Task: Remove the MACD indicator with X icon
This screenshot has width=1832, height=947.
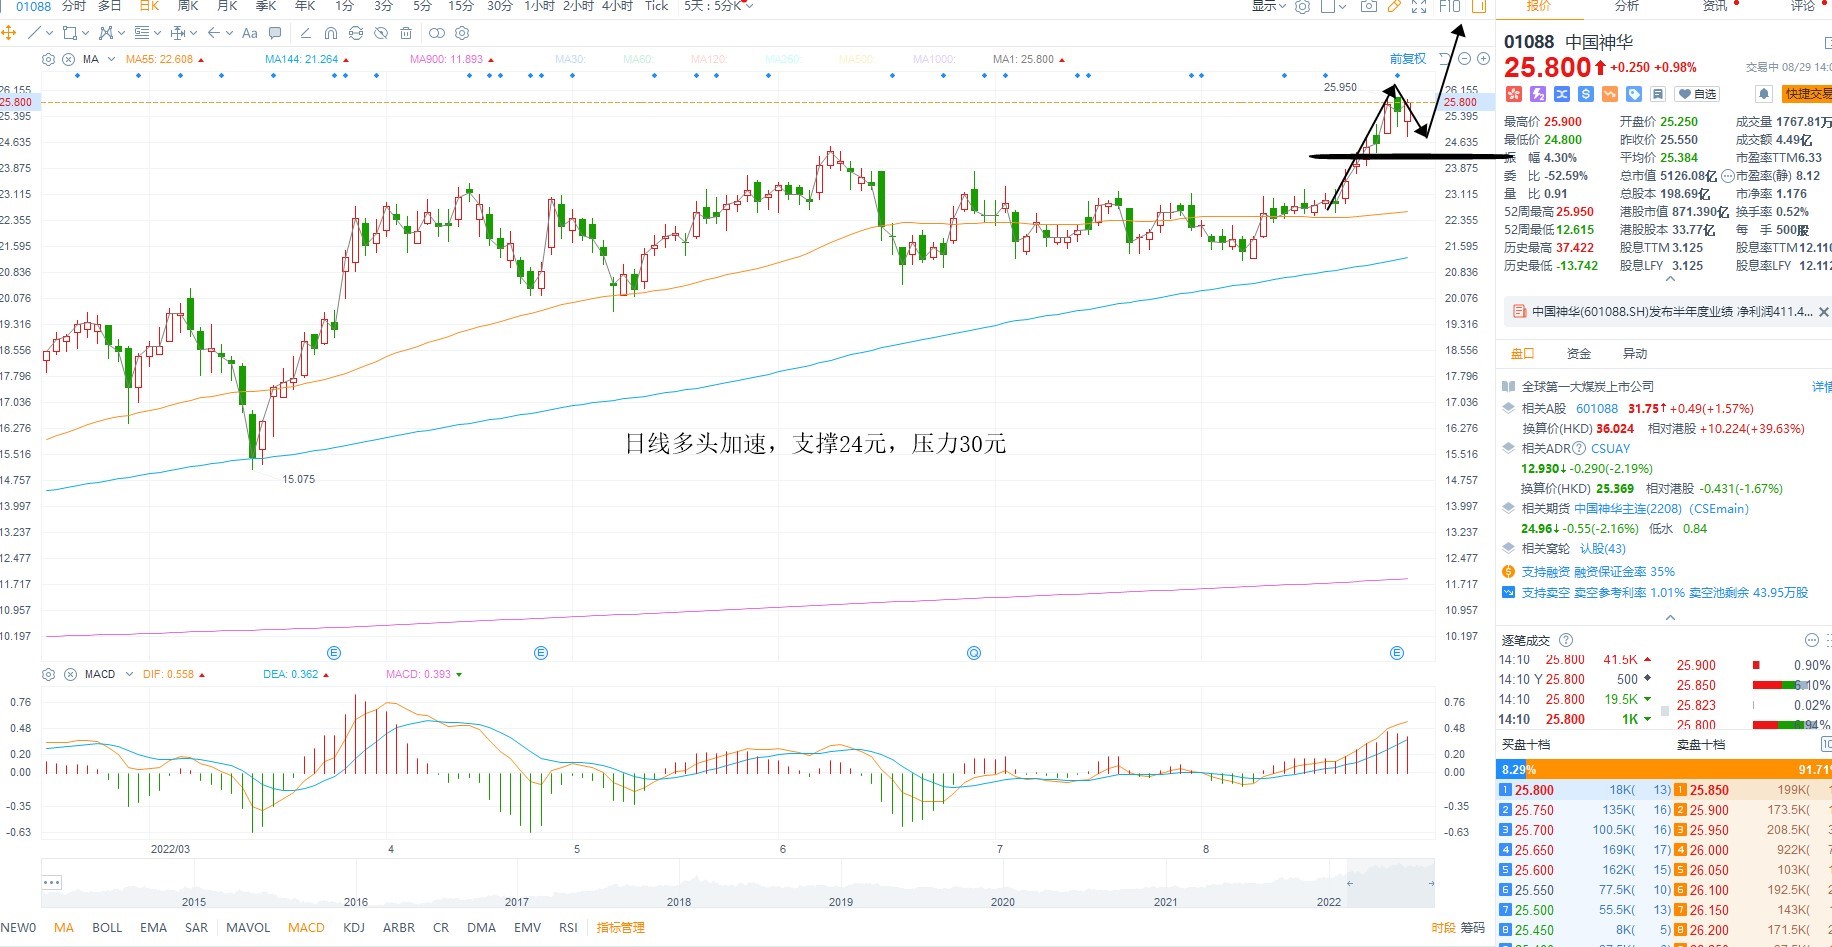Action: [x=70, y=674]
